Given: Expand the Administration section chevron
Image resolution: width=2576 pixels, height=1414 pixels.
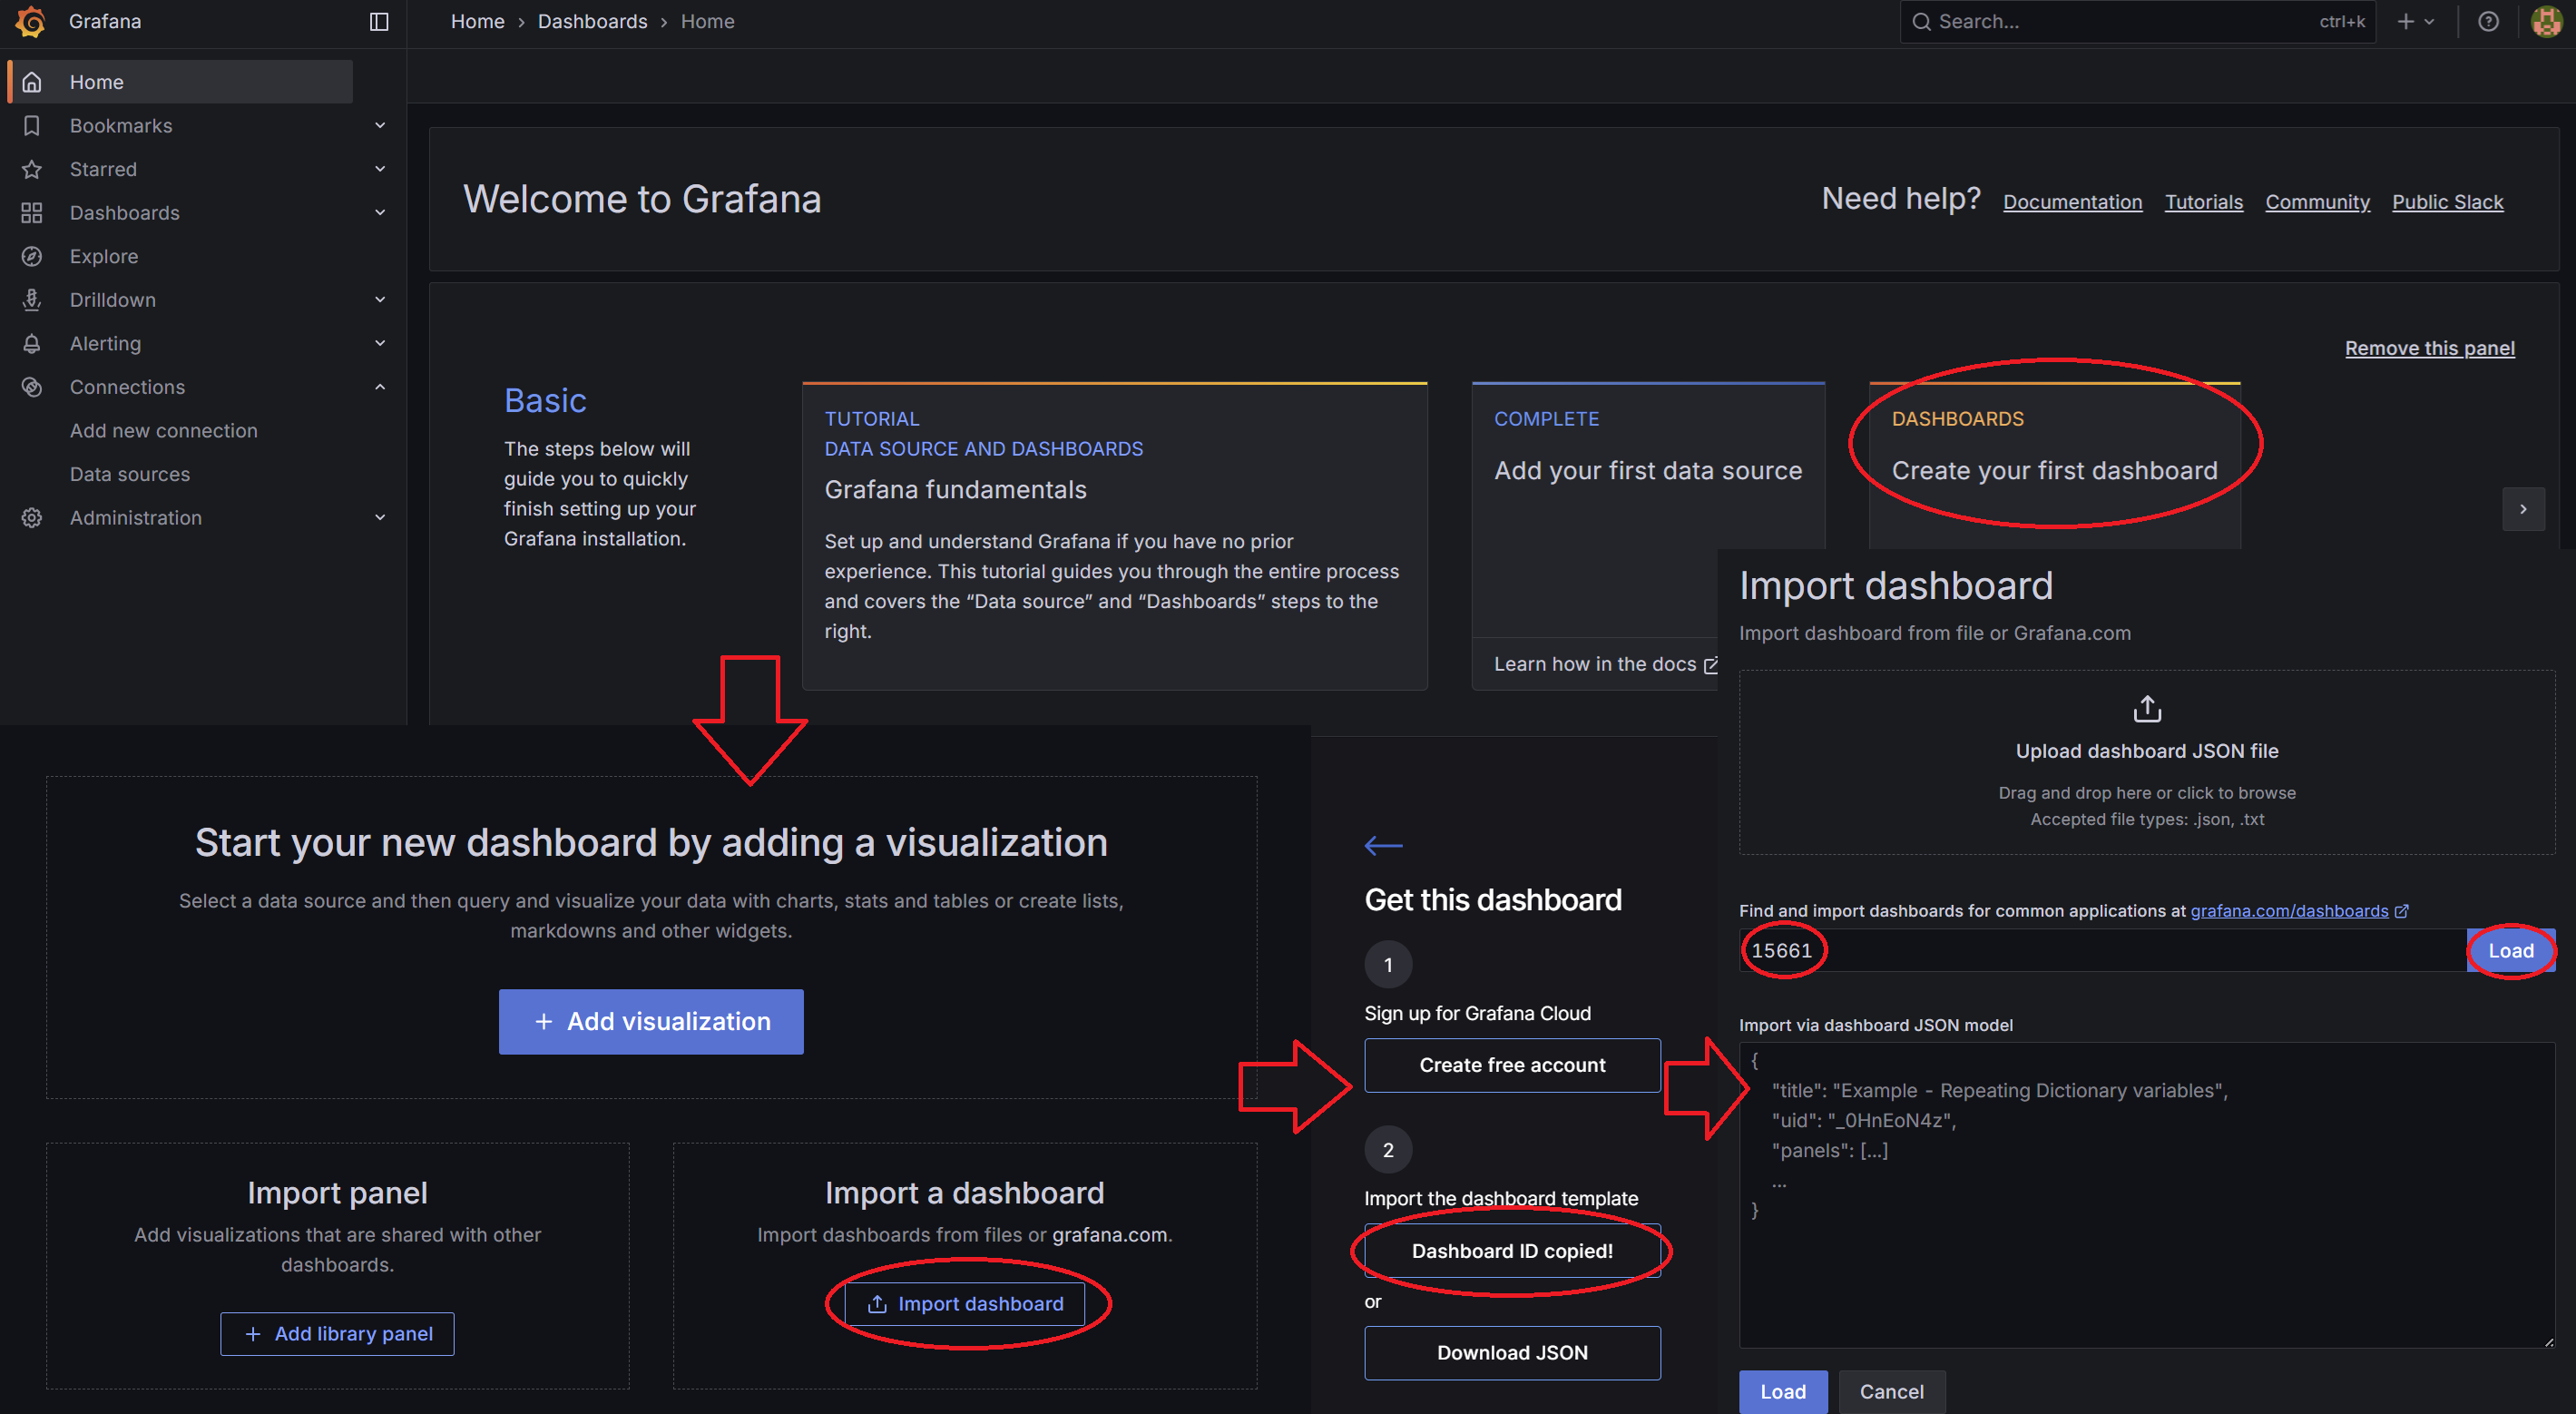Looking at the screenshot, I should (380, 517).
